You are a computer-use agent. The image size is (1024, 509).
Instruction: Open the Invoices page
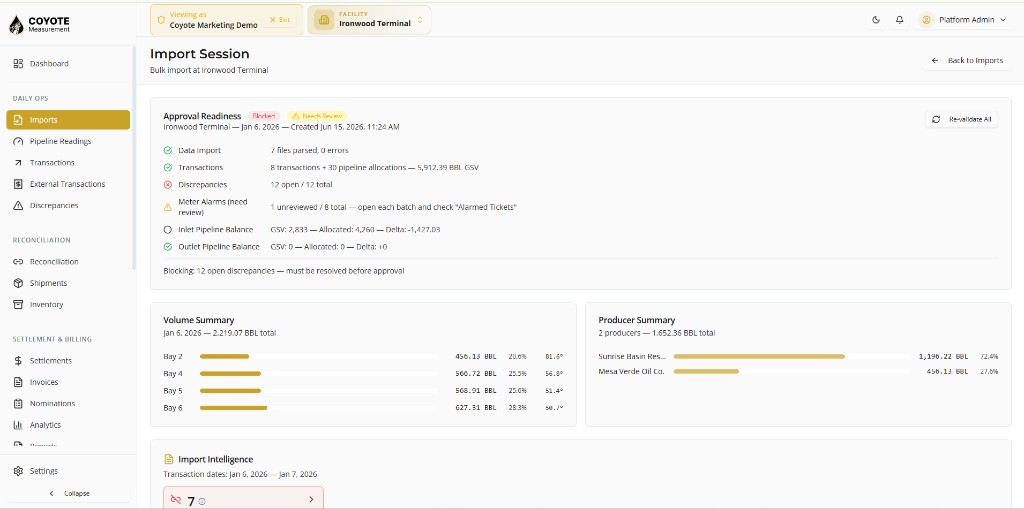coord(68,382)
